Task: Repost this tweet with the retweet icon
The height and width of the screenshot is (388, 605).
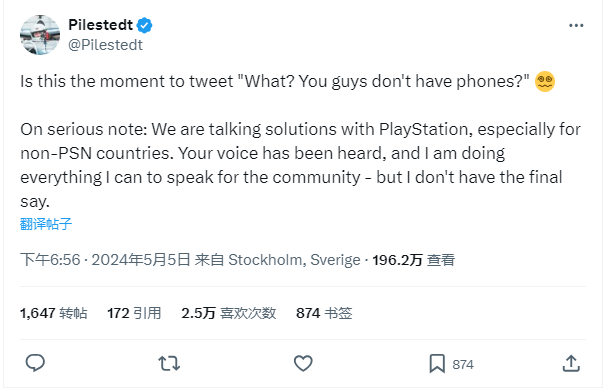Action: pos(169,363)
